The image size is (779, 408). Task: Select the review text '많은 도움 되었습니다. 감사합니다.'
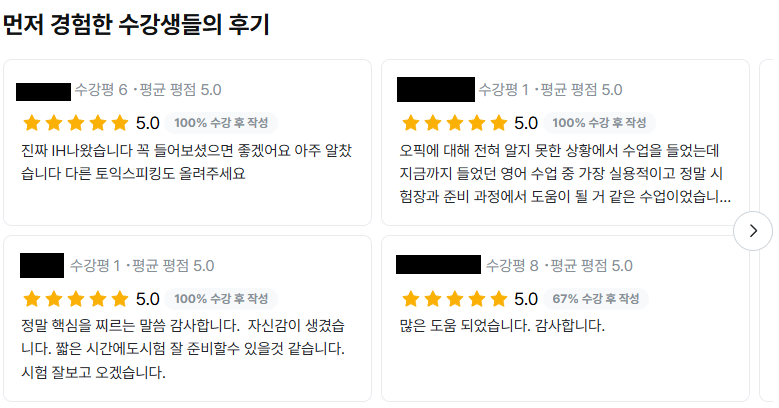coord(502,326)
